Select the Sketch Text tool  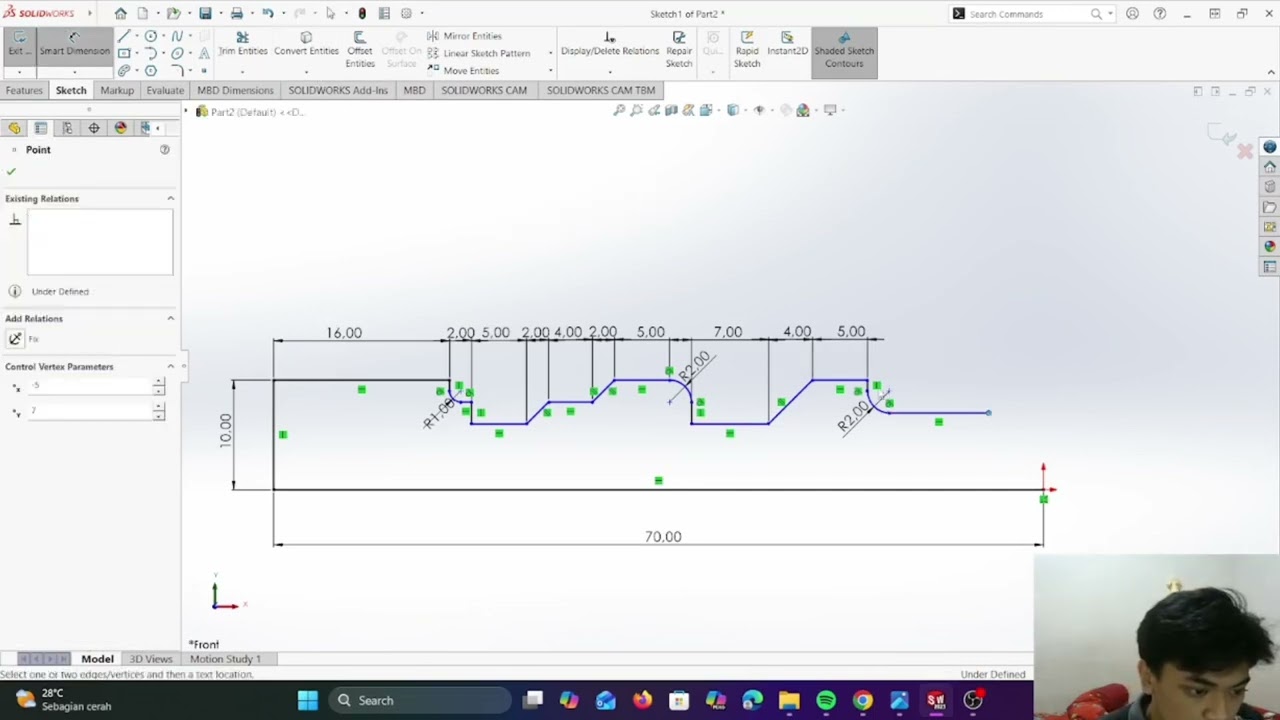(204, 53)
